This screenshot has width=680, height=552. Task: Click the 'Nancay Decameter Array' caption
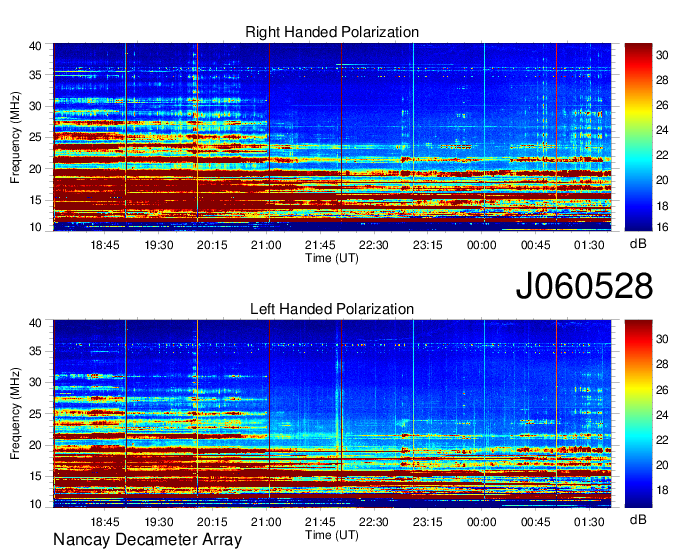point(147,540)
